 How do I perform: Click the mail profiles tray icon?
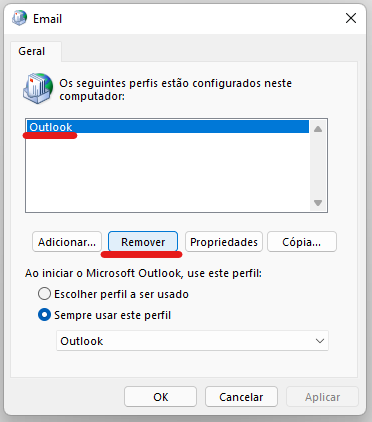click(x=38, y=89)
